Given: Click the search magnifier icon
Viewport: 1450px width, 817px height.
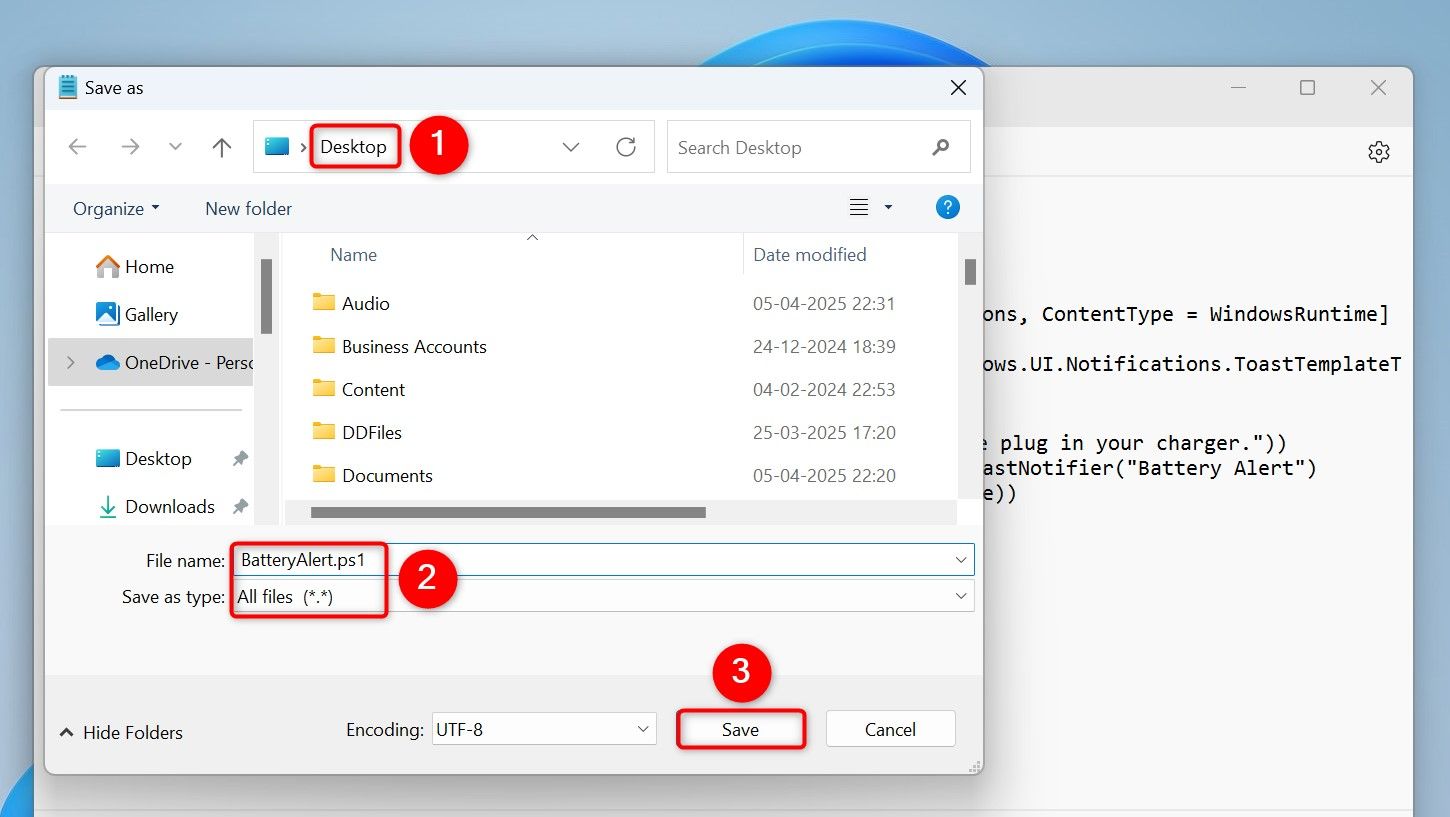Looking at the screenshot, I should point(940,148).
